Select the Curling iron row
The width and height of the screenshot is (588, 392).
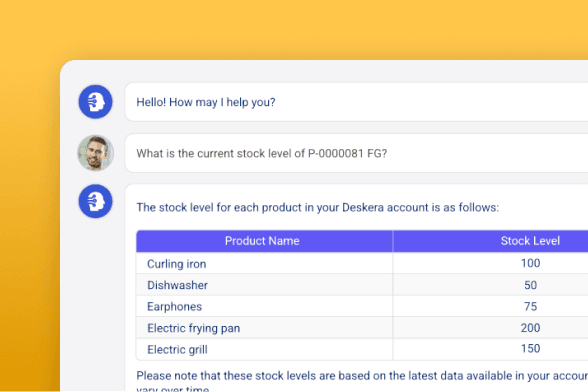[x=362, y=263]
